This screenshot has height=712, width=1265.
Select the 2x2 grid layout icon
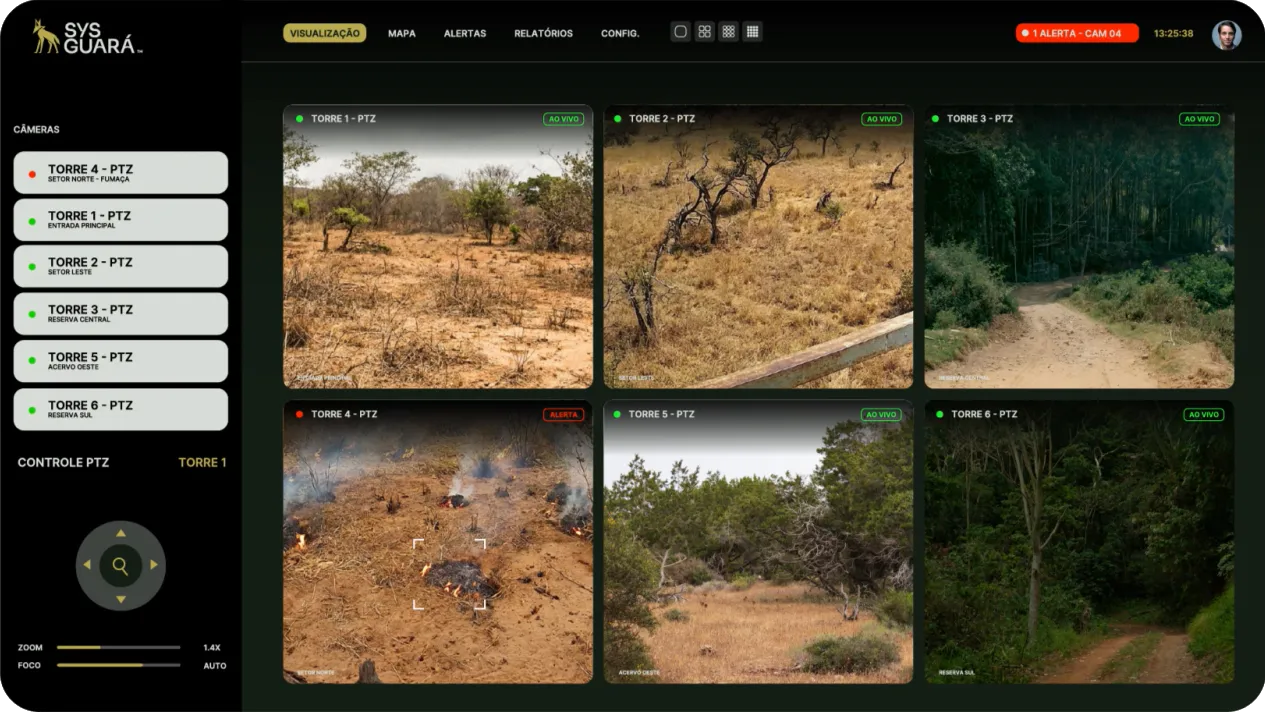705,32
